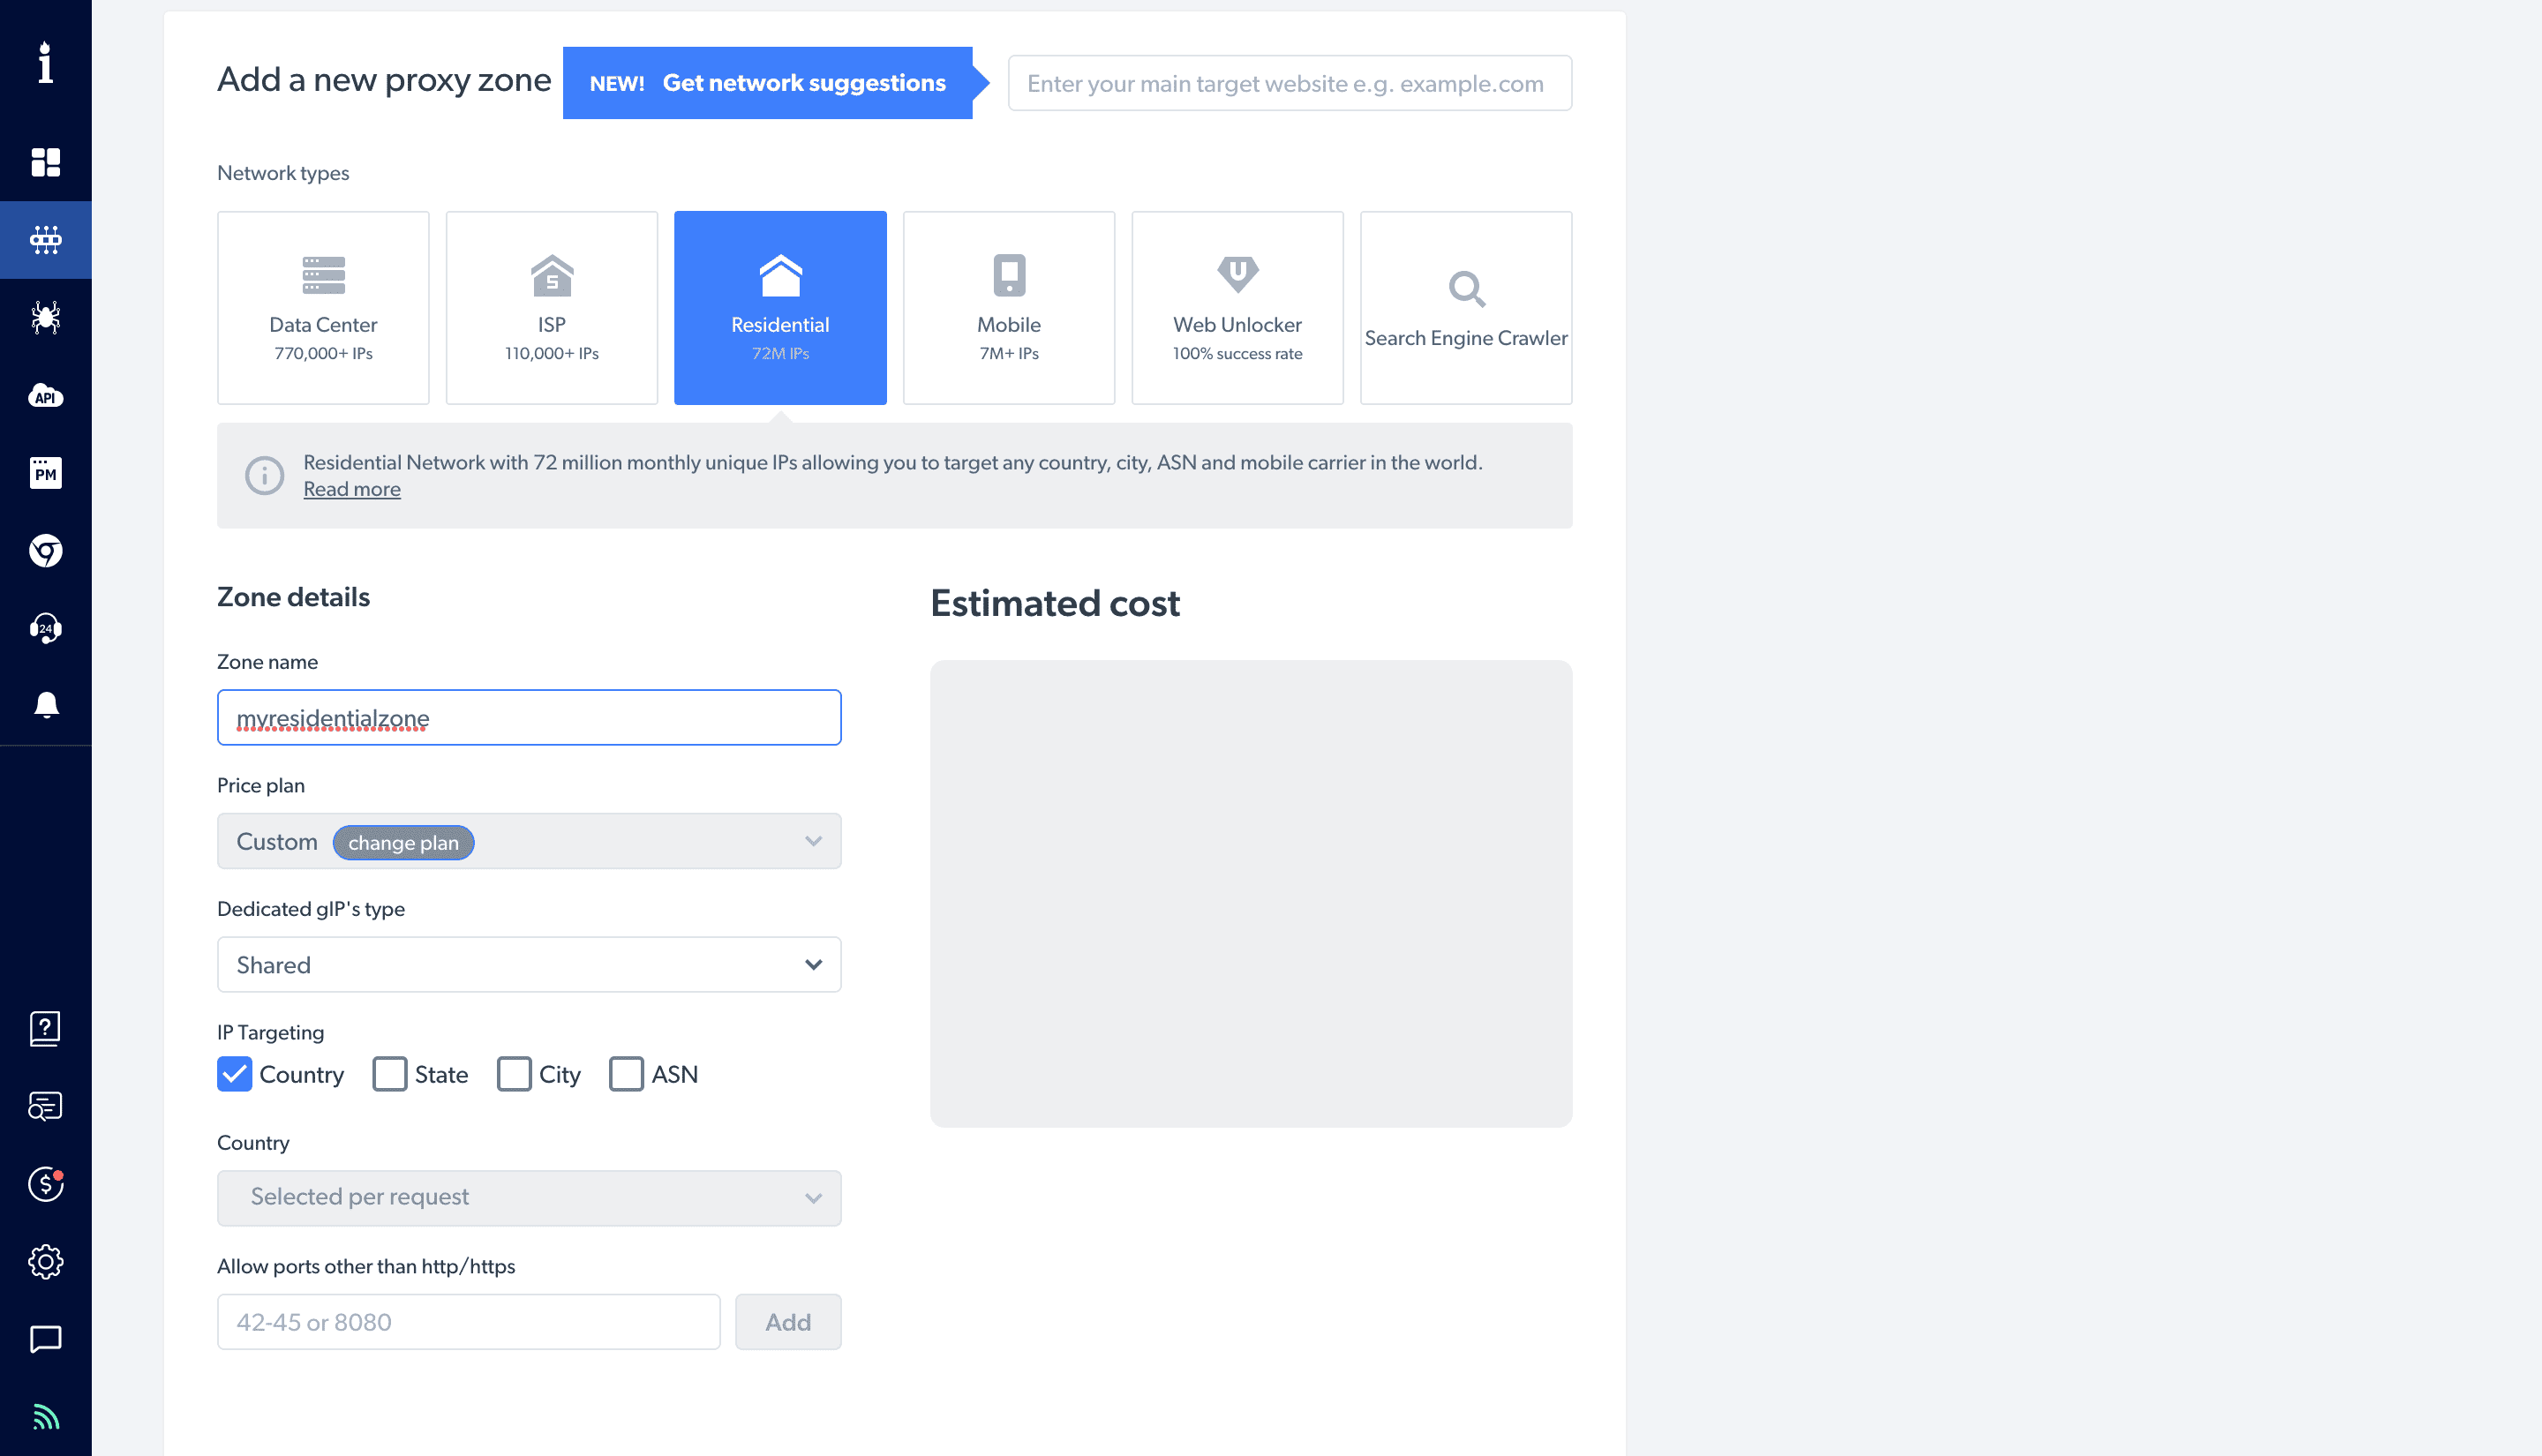Uncheck the Country targeting checkbox
The width and height of the screenshot is (2542, 1456).
tap(234, 1074)
